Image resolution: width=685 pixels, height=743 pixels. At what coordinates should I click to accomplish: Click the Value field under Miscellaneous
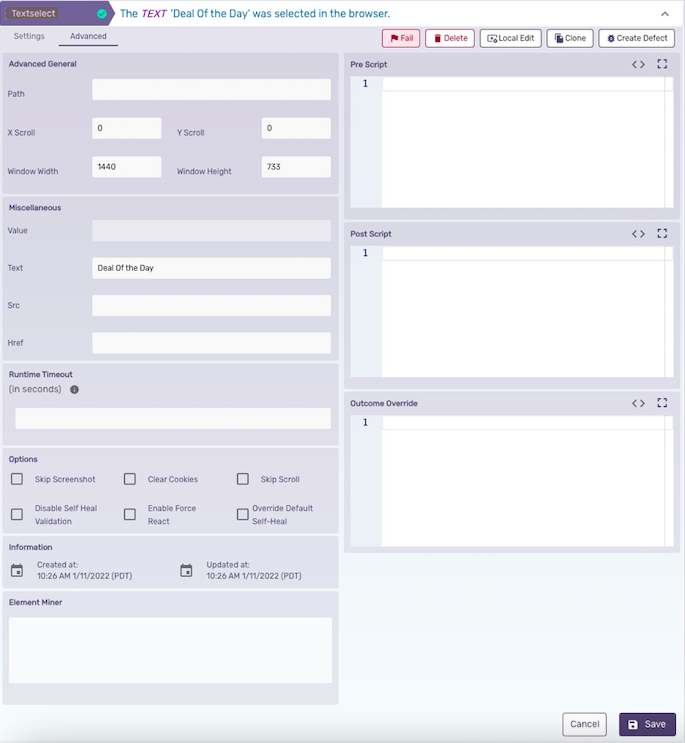211,231
